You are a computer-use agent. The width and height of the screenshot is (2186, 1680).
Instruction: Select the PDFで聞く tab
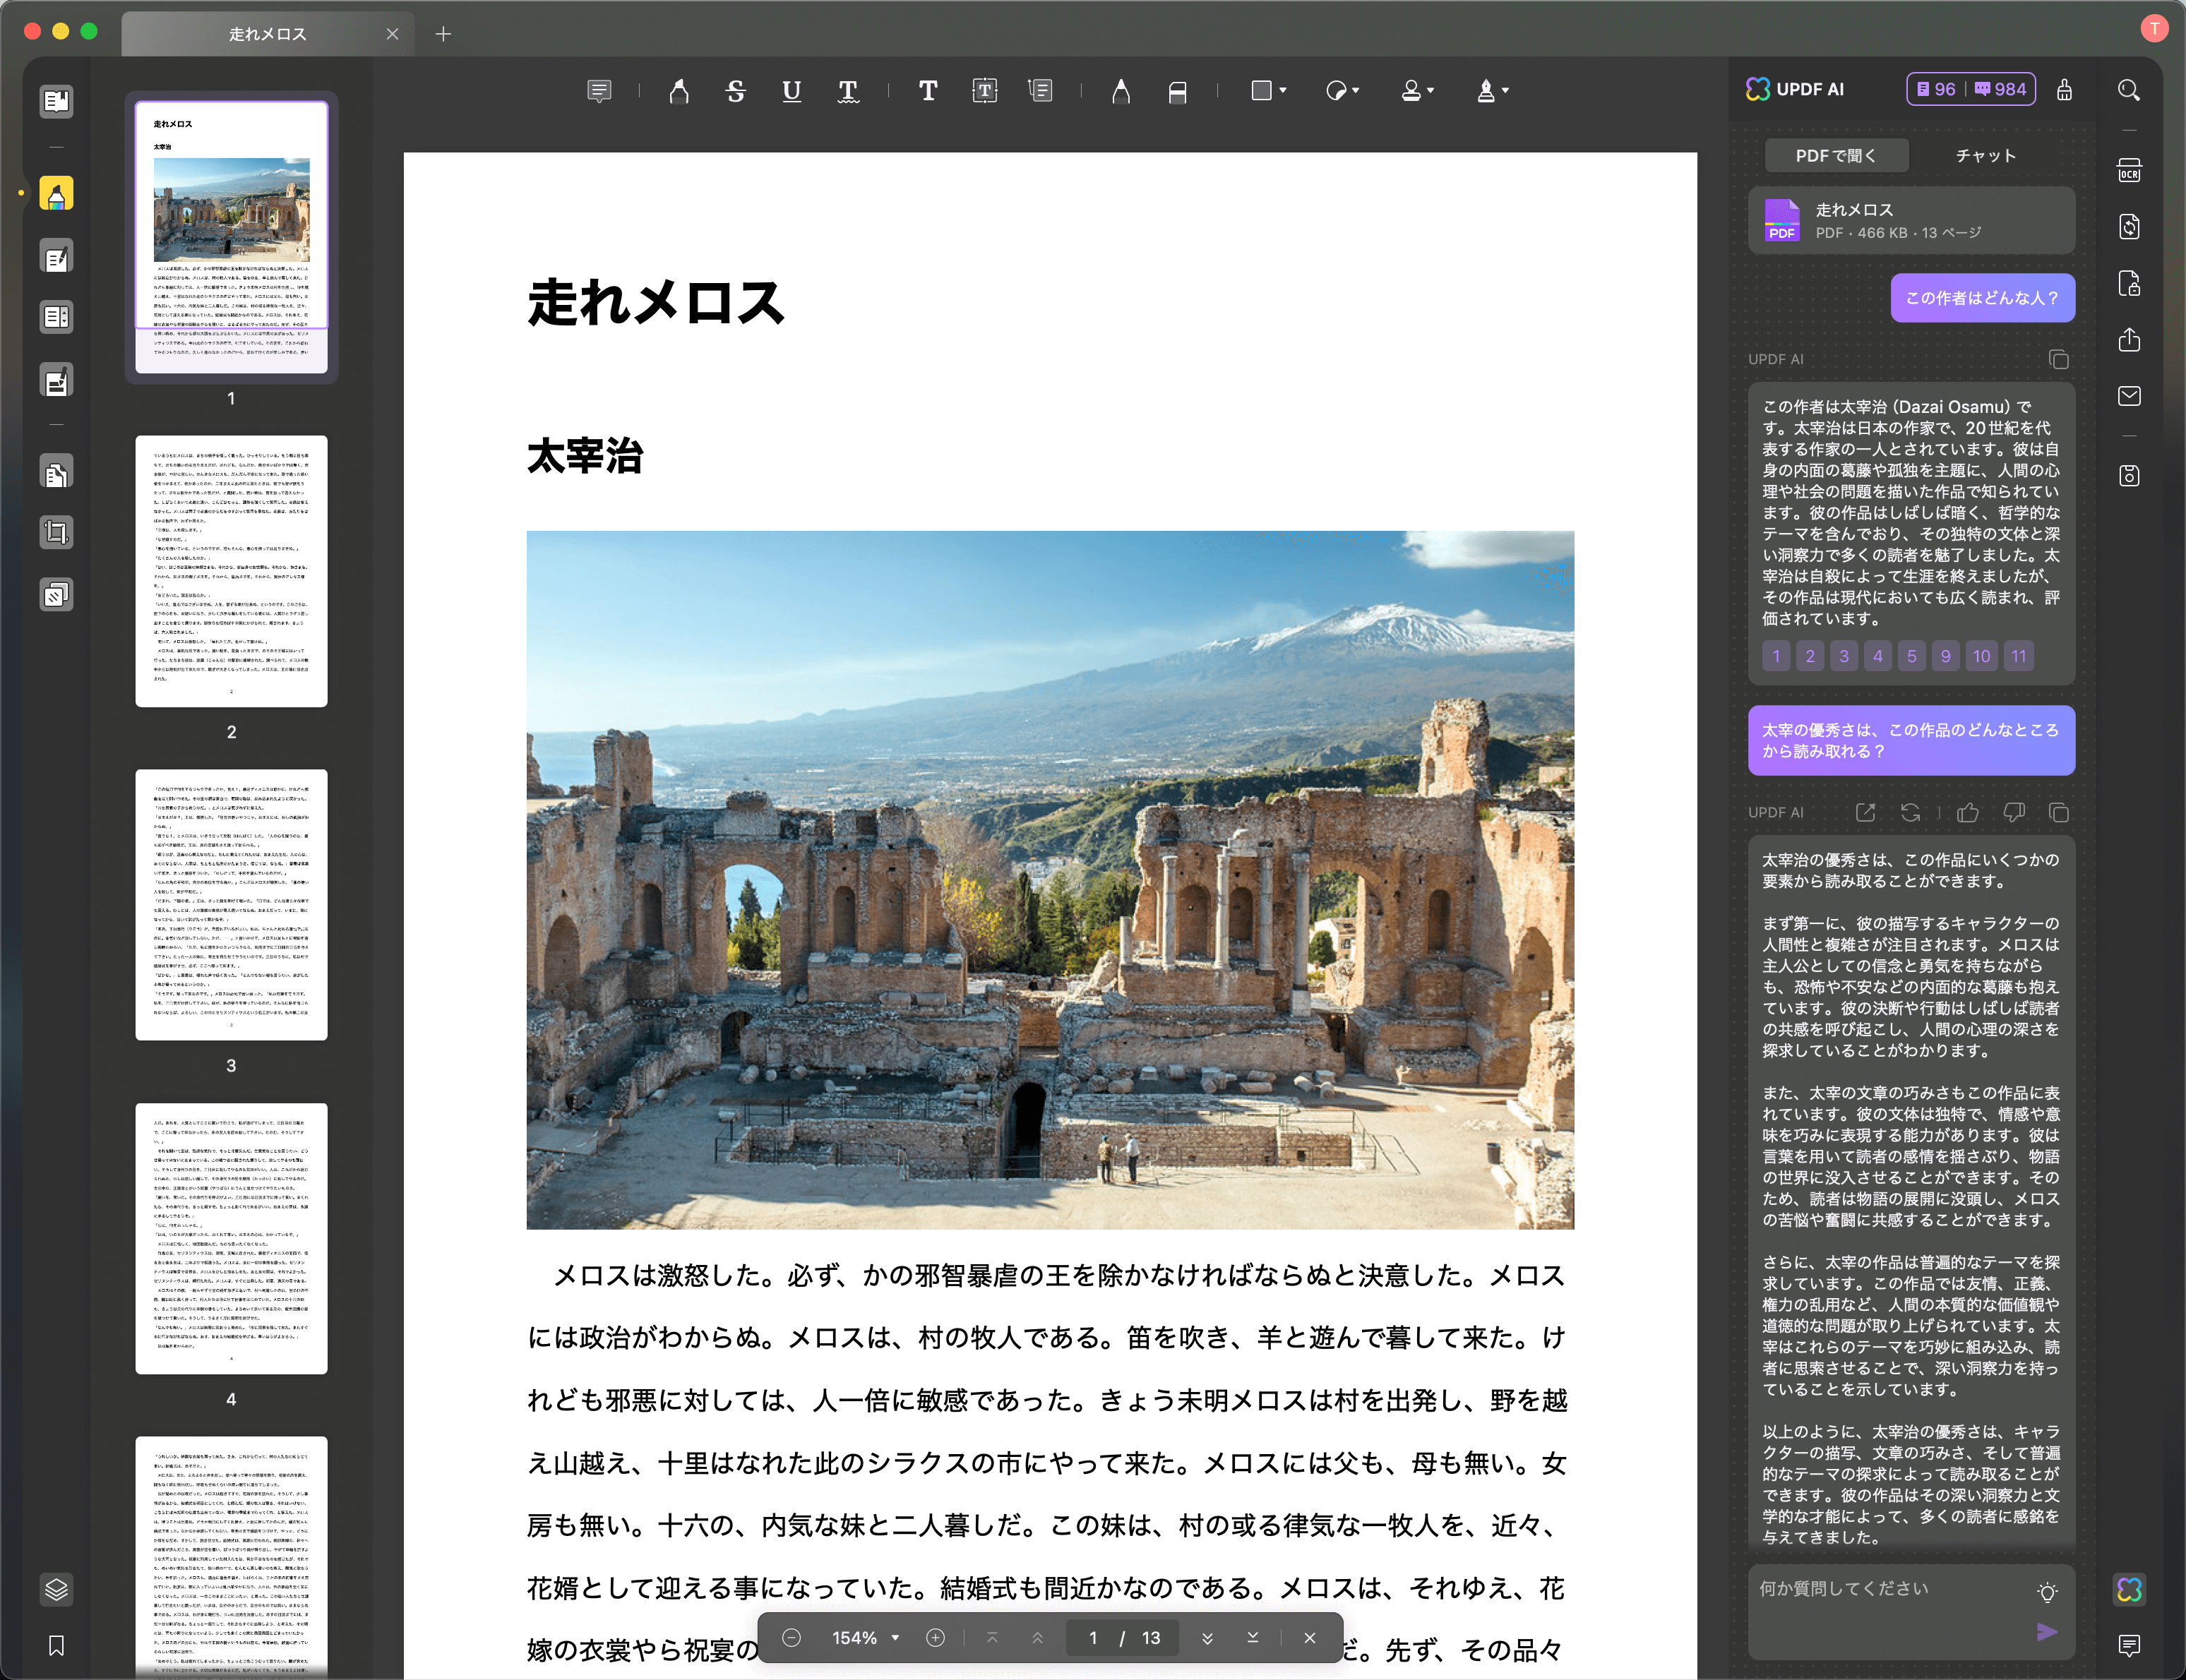[x=1836, y=156]
